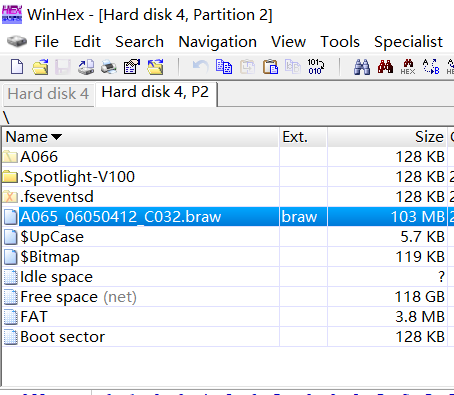Open the Specialist menu

tap(408, 42)
